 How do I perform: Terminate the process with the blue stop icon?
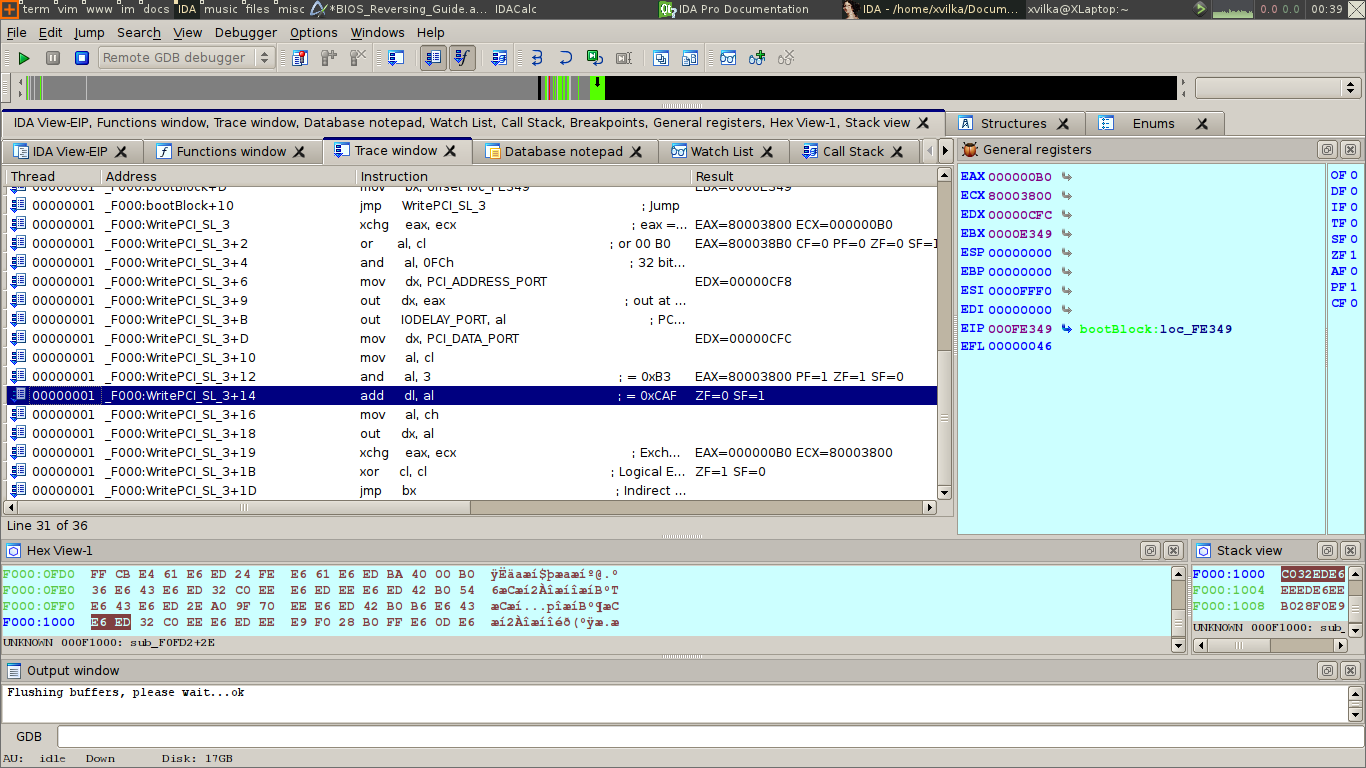pos(82,58)
